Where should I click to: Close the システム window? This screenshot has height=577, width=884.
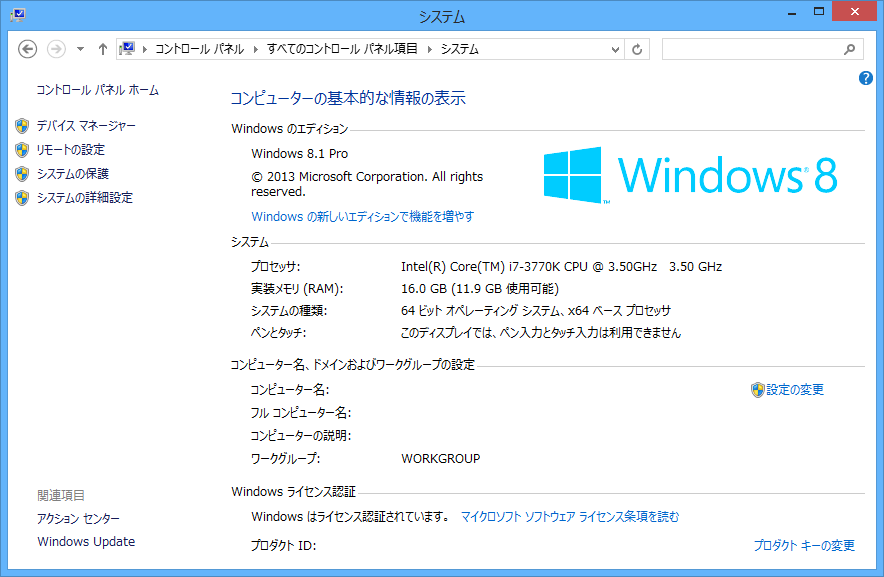(855, 12)
